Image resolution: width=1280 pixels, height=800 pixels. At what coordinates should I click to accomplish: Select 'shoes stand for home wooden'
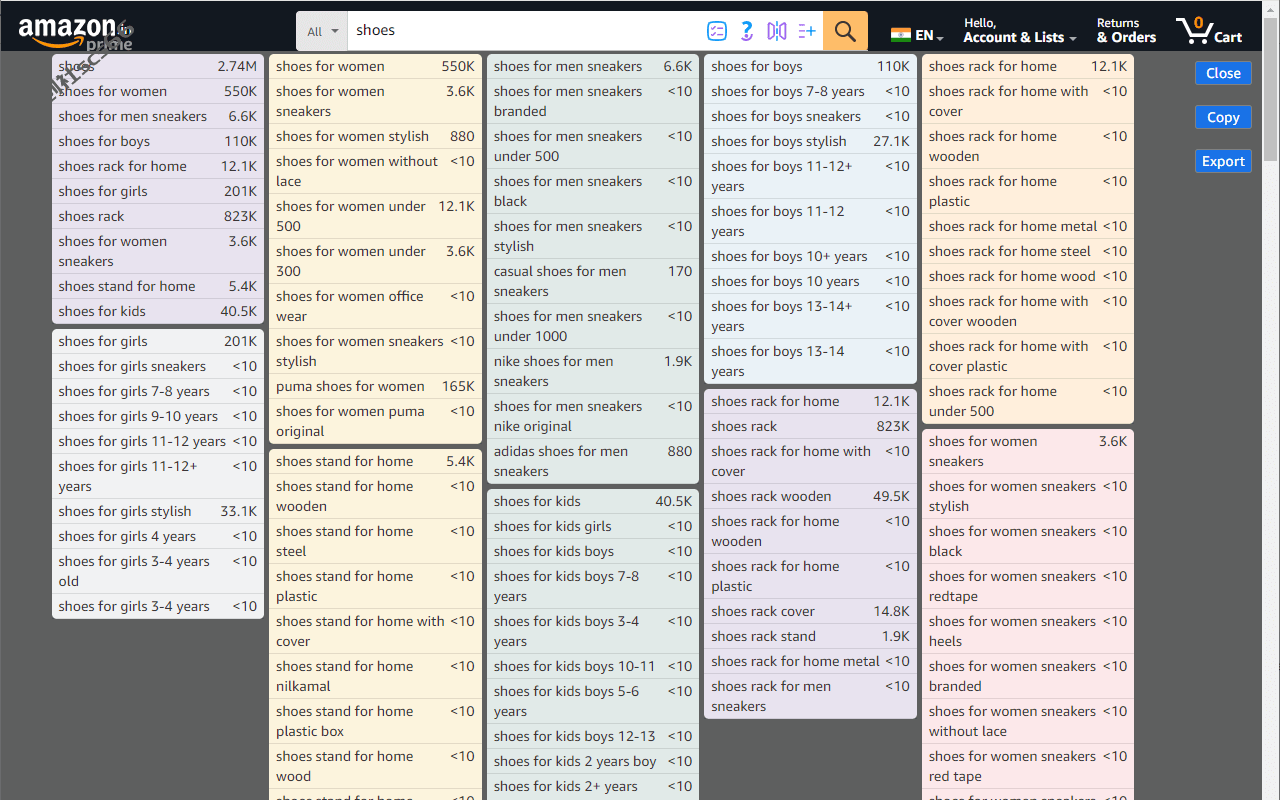[375, 496]
